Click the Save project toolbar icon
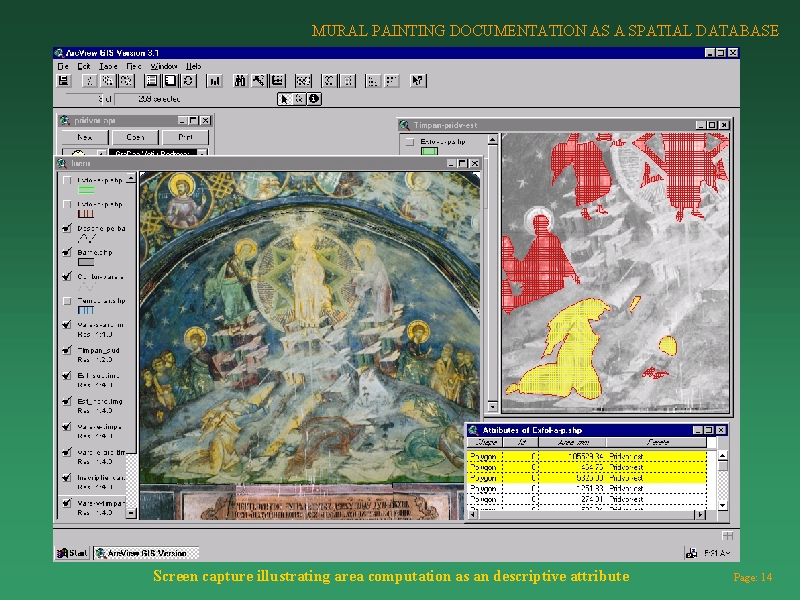Screen dimensions: 800x600 point(63,81)
